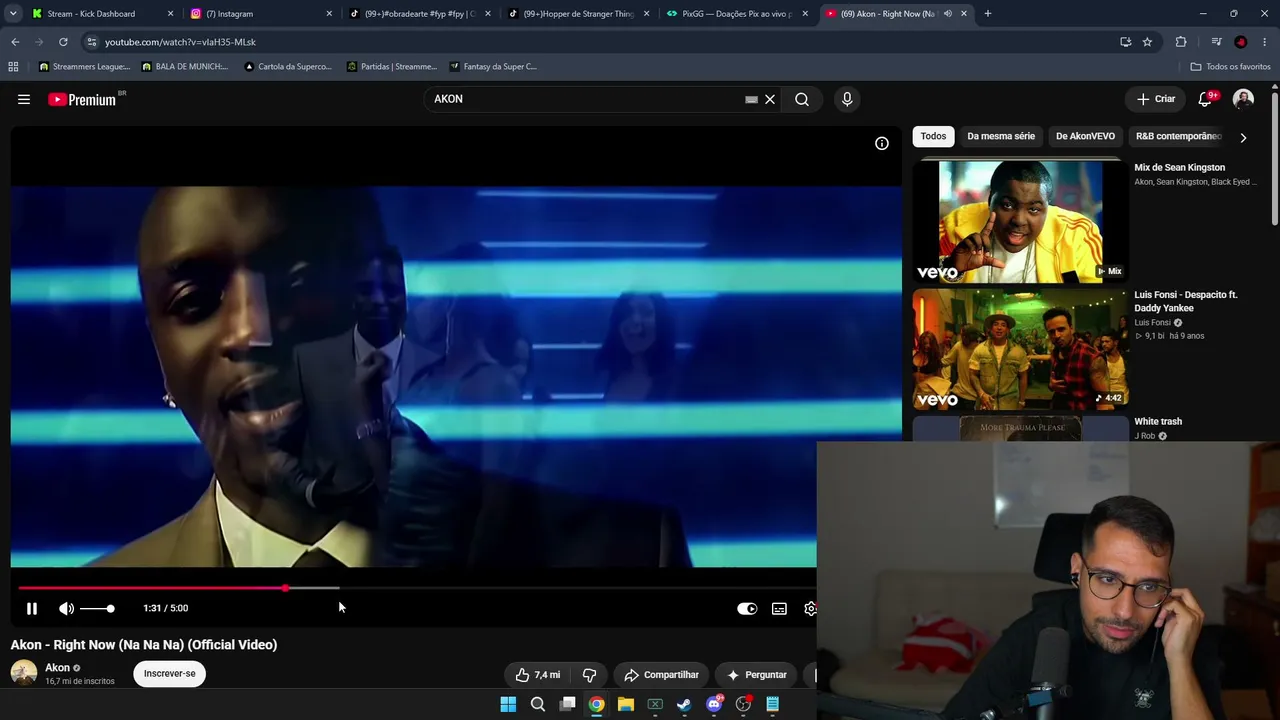The image size is (1280, 720).
Task: Clear the AKON search text
Action: (770, 99)
